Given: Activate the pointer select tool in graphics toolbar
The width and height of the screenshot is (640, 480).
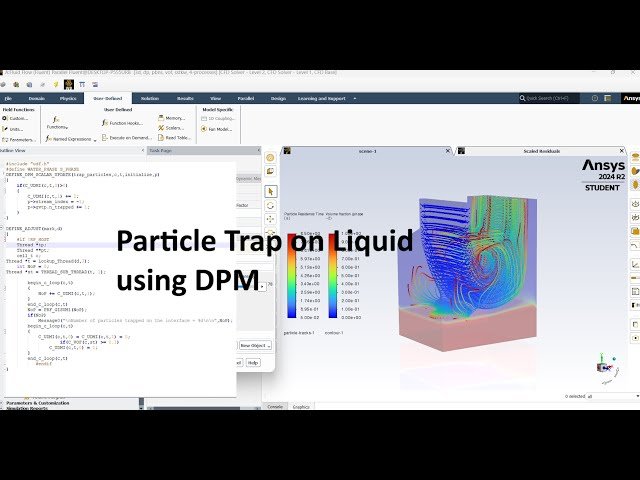Looking at the screenshot, I should point(270,191).
